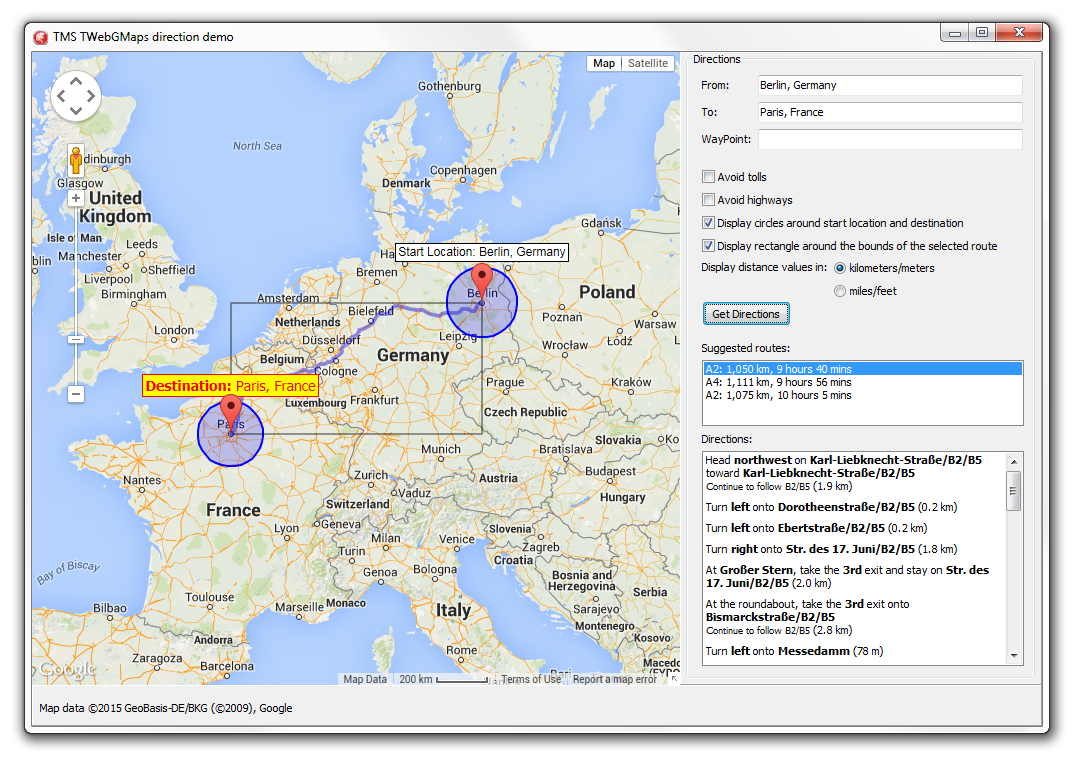Select the miles/feet radio button
The image size is (1076, 759).
coord(840,291)
